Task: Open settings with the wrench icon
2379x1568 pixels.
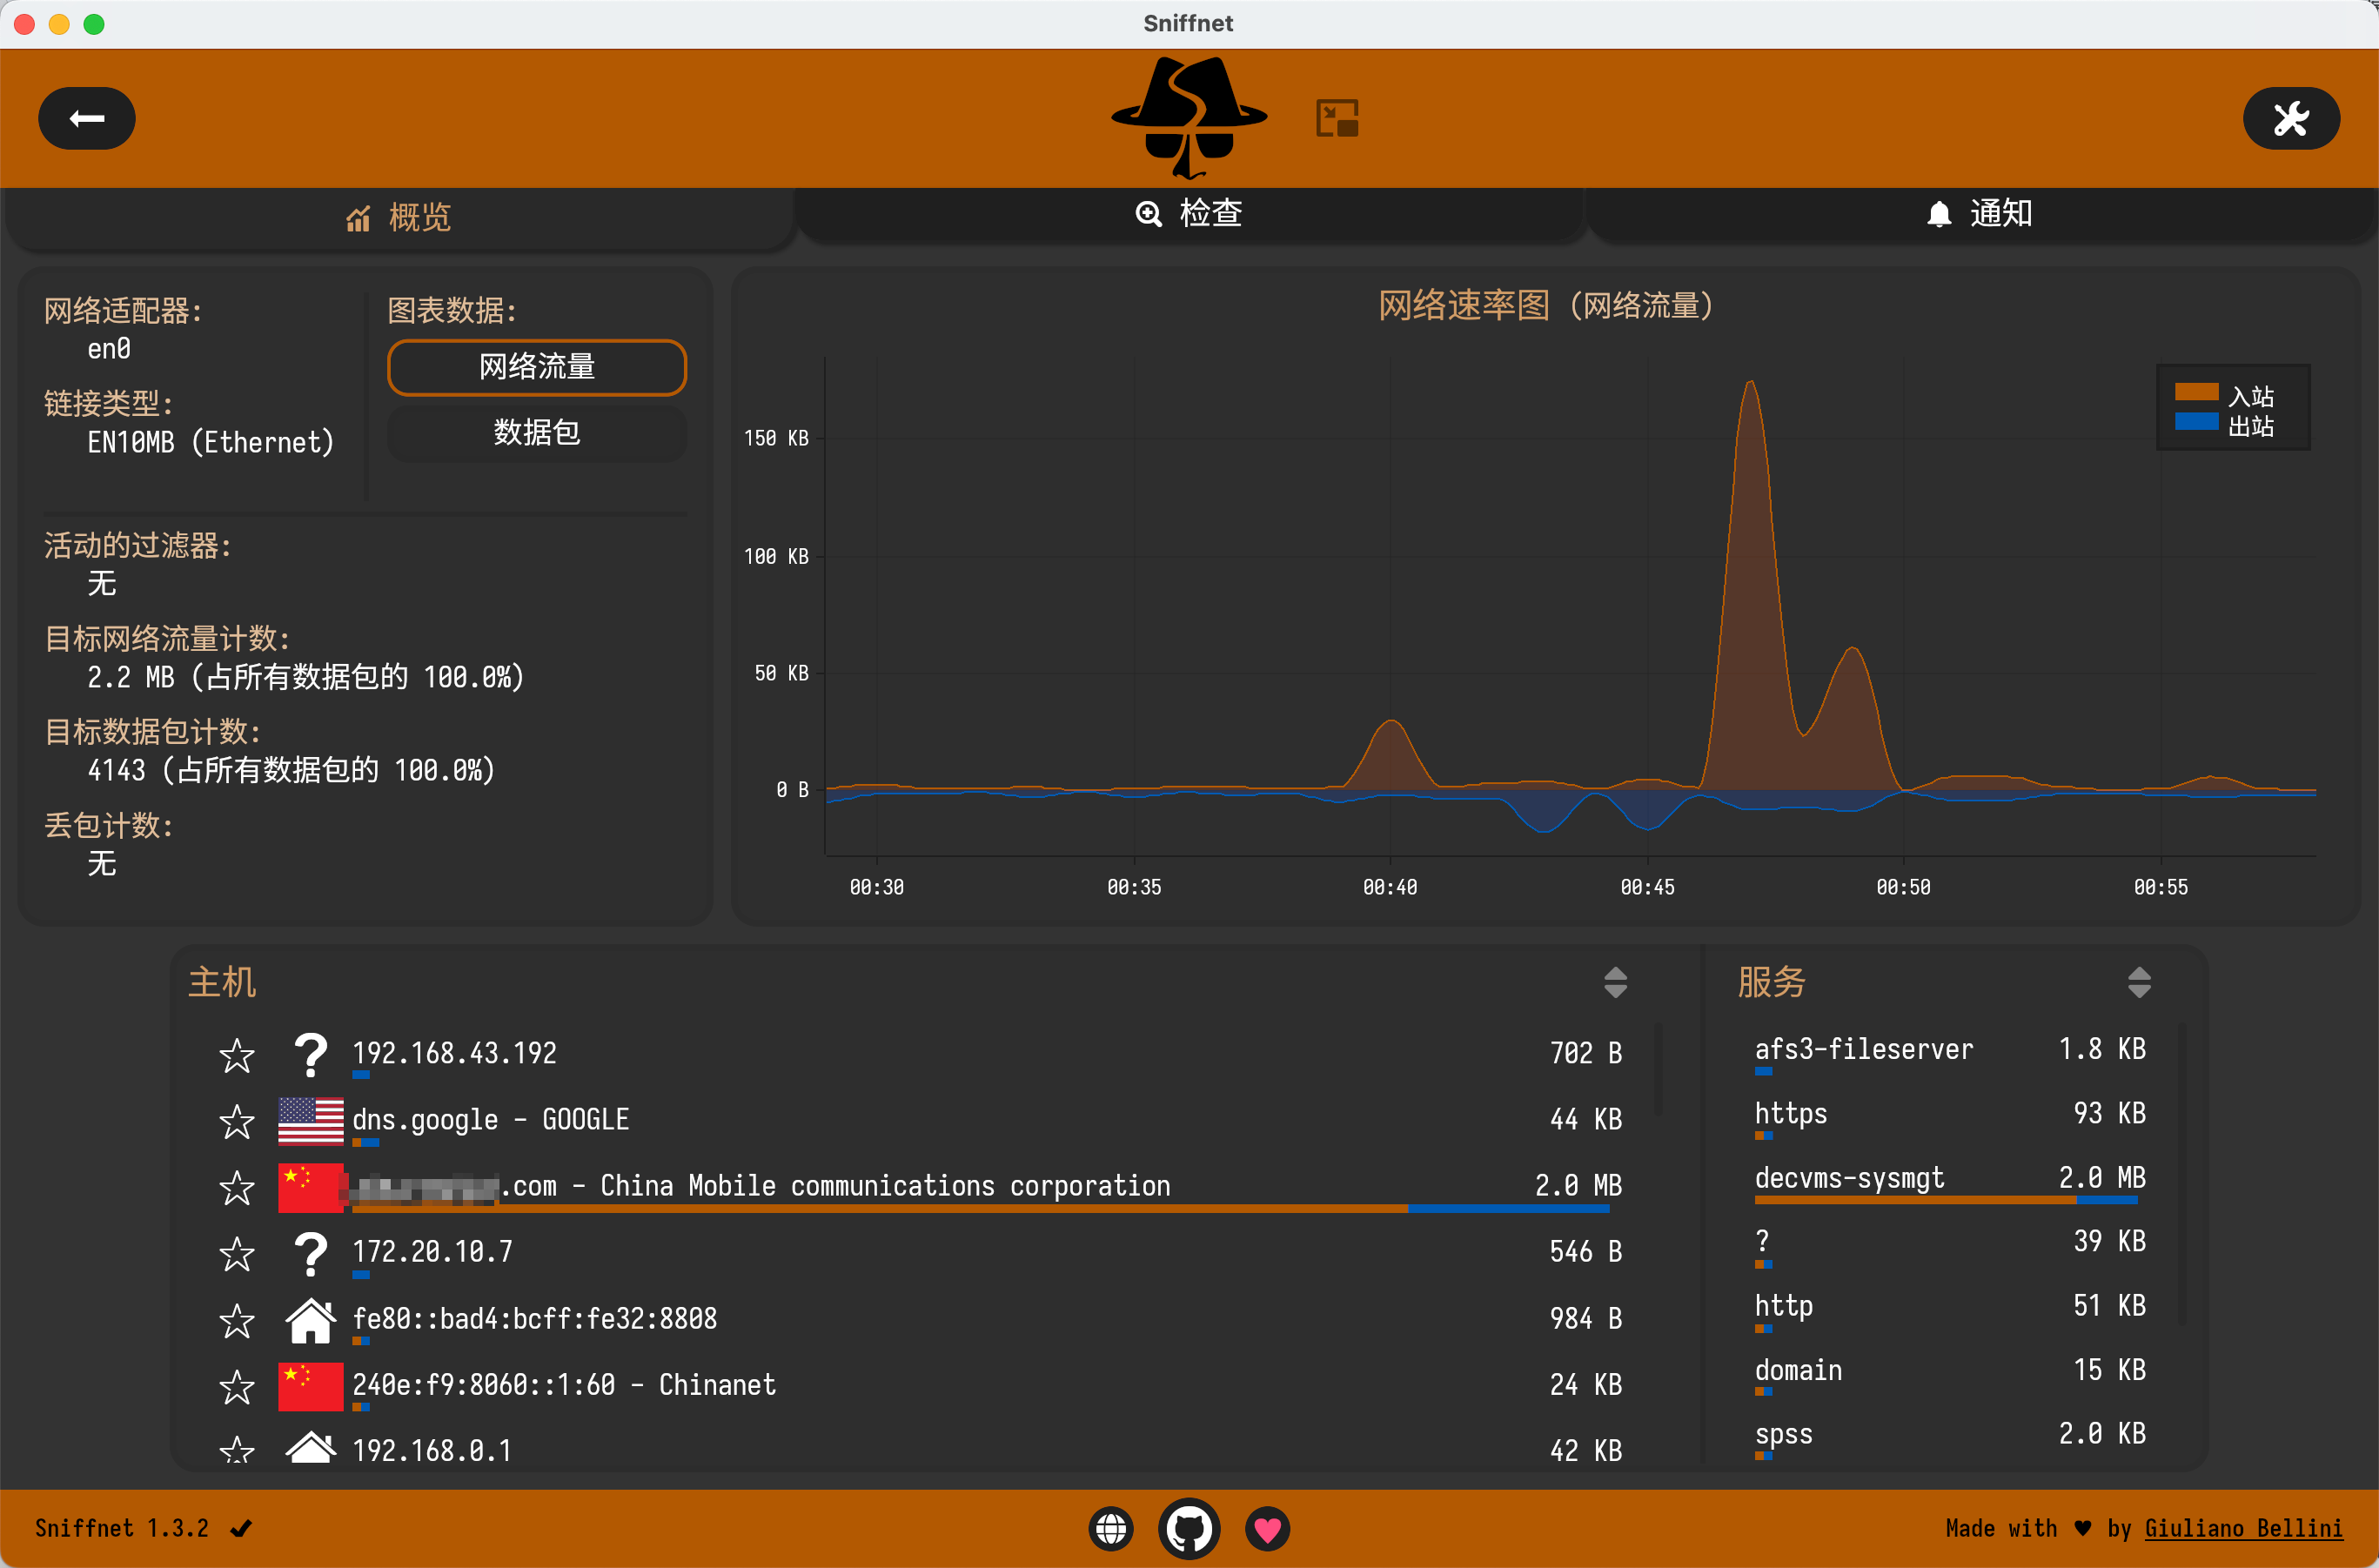Action: pyautogui.click(x=2290, y=119)
